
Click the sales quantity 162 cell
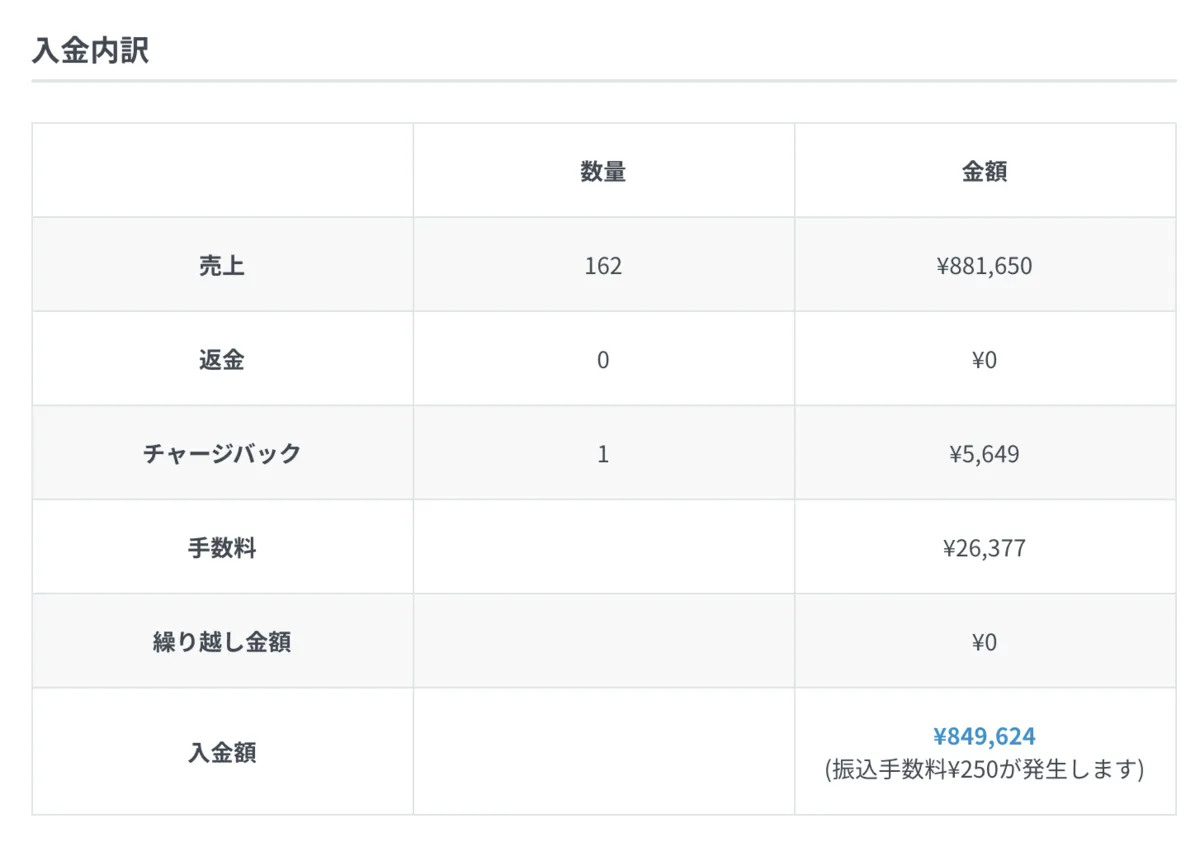(x=603, y=266)
